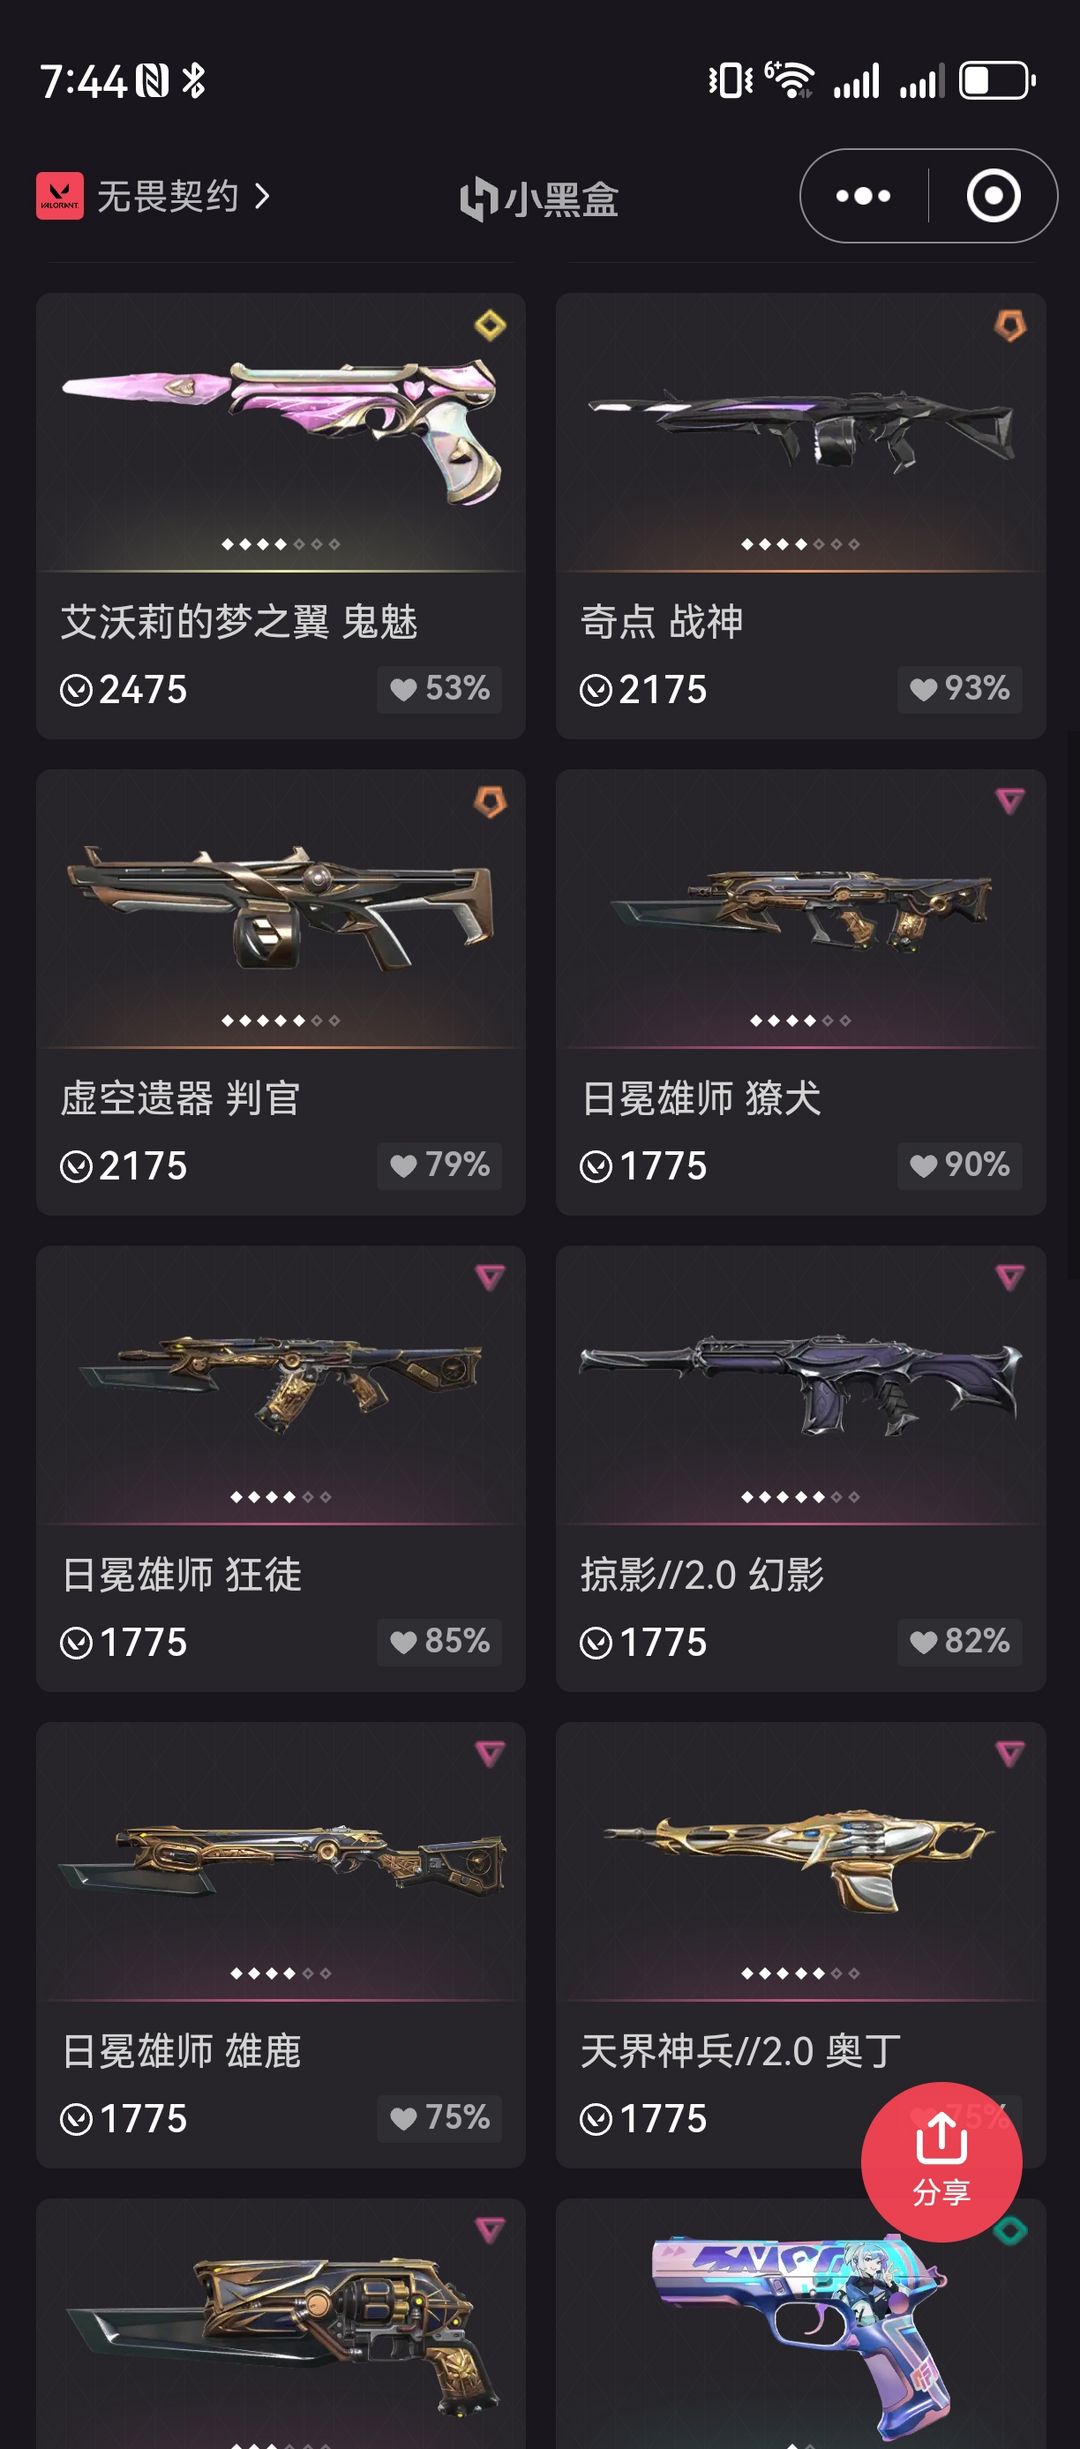Tap the mini-program close circle icon
The image size is (1080, 2449).
click(993, 196)
